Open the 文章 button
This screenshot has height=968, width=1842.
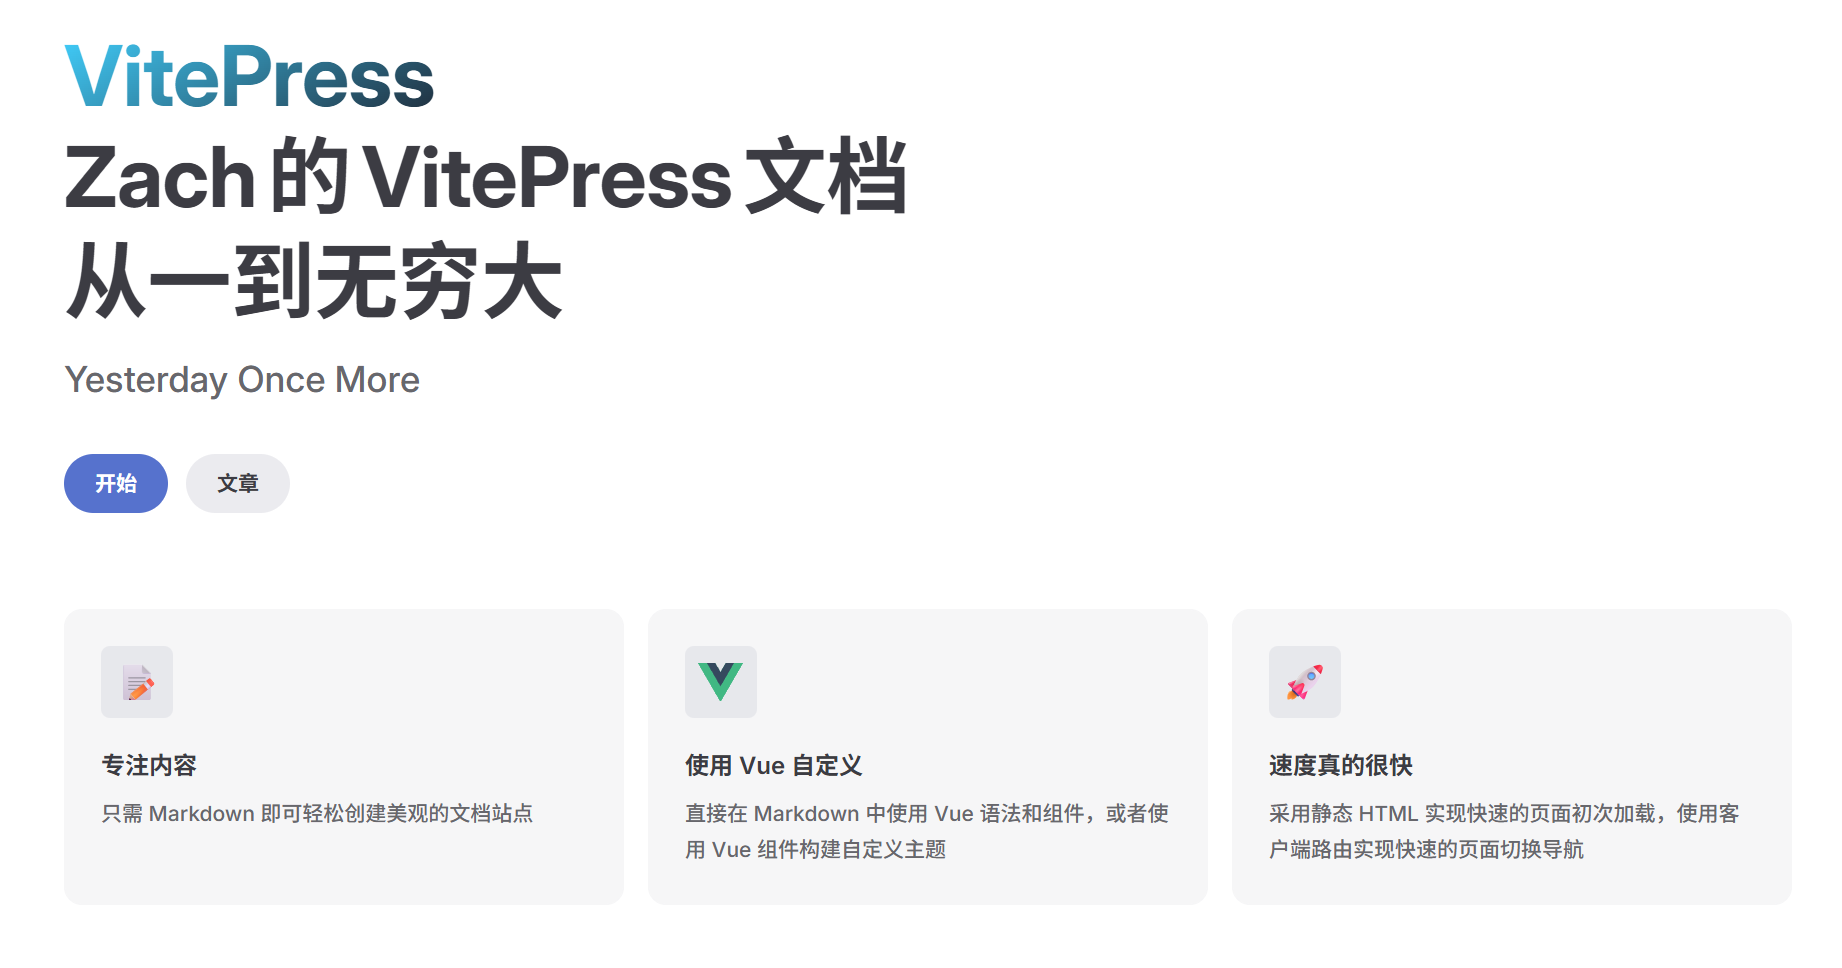click(x=238, y=483)
